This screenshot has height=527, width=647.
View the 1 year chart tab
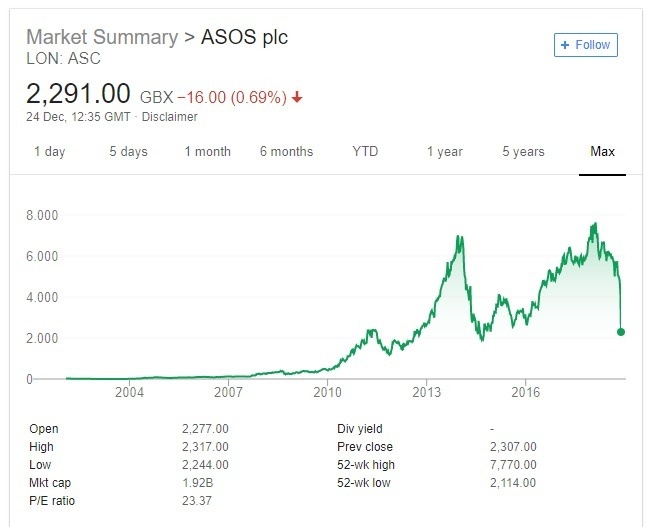[x=444, y=152]
